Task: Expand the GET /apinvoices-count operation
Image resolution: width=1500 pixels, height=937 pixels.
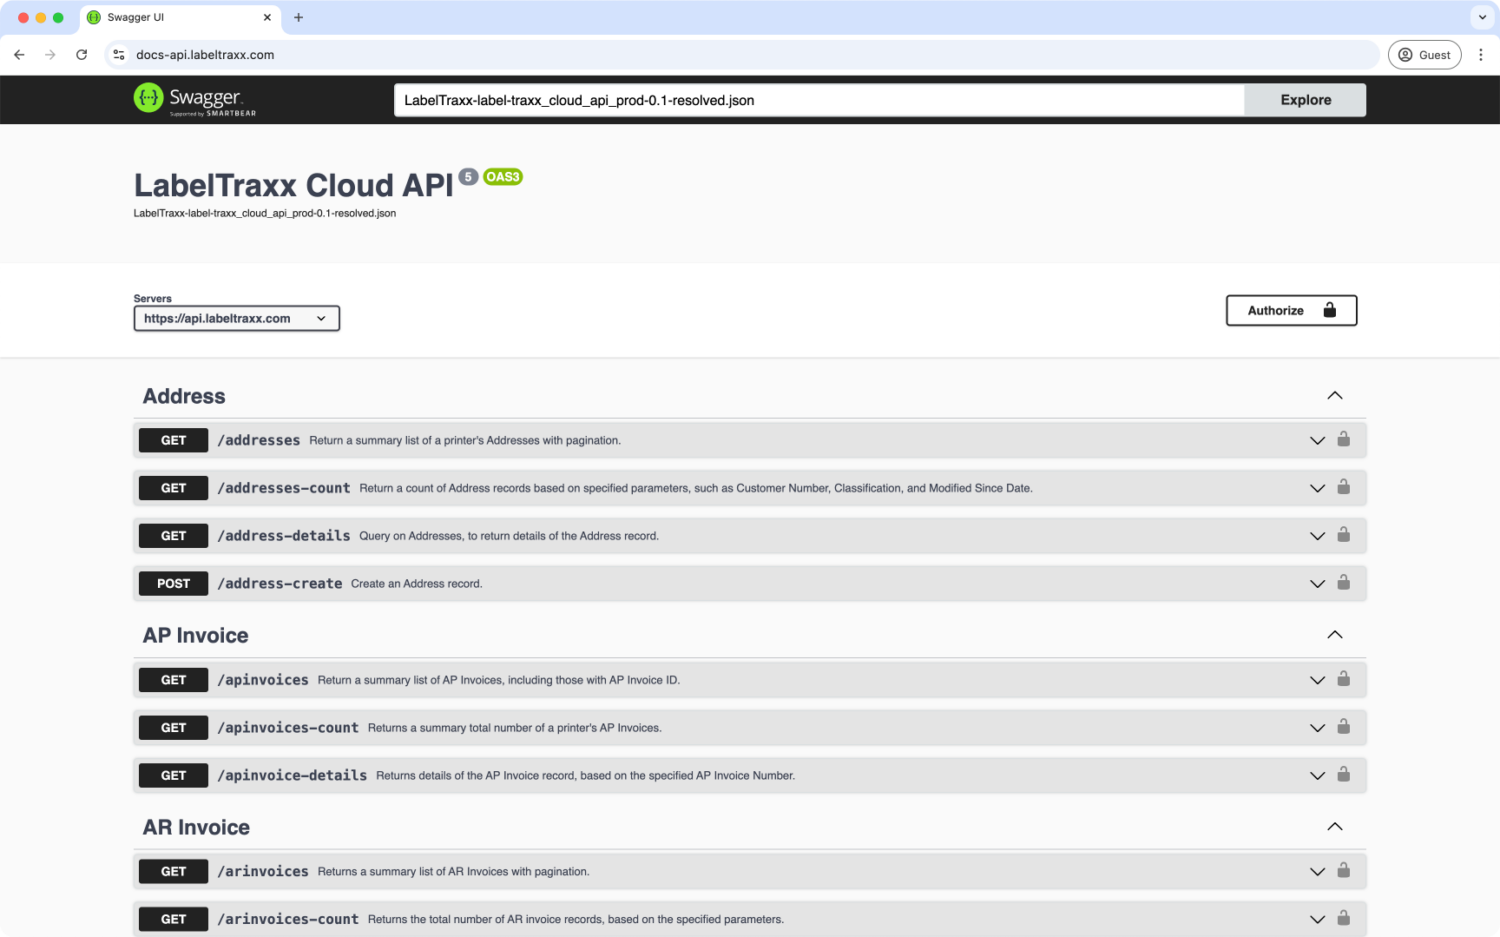Action: click(x=1317, y=727)
